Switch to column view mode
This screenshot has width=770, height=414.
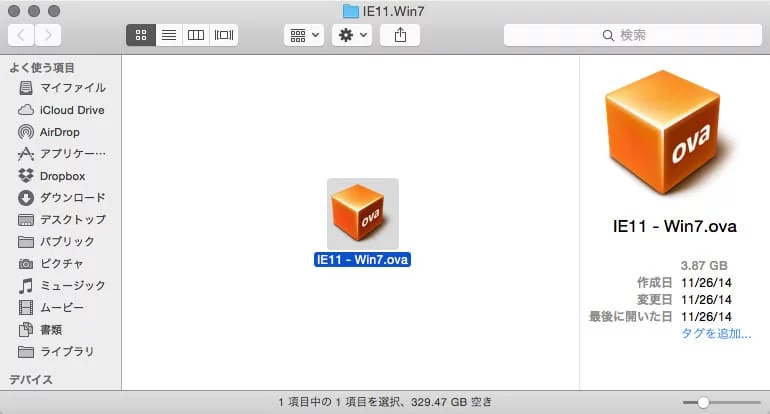196,35
